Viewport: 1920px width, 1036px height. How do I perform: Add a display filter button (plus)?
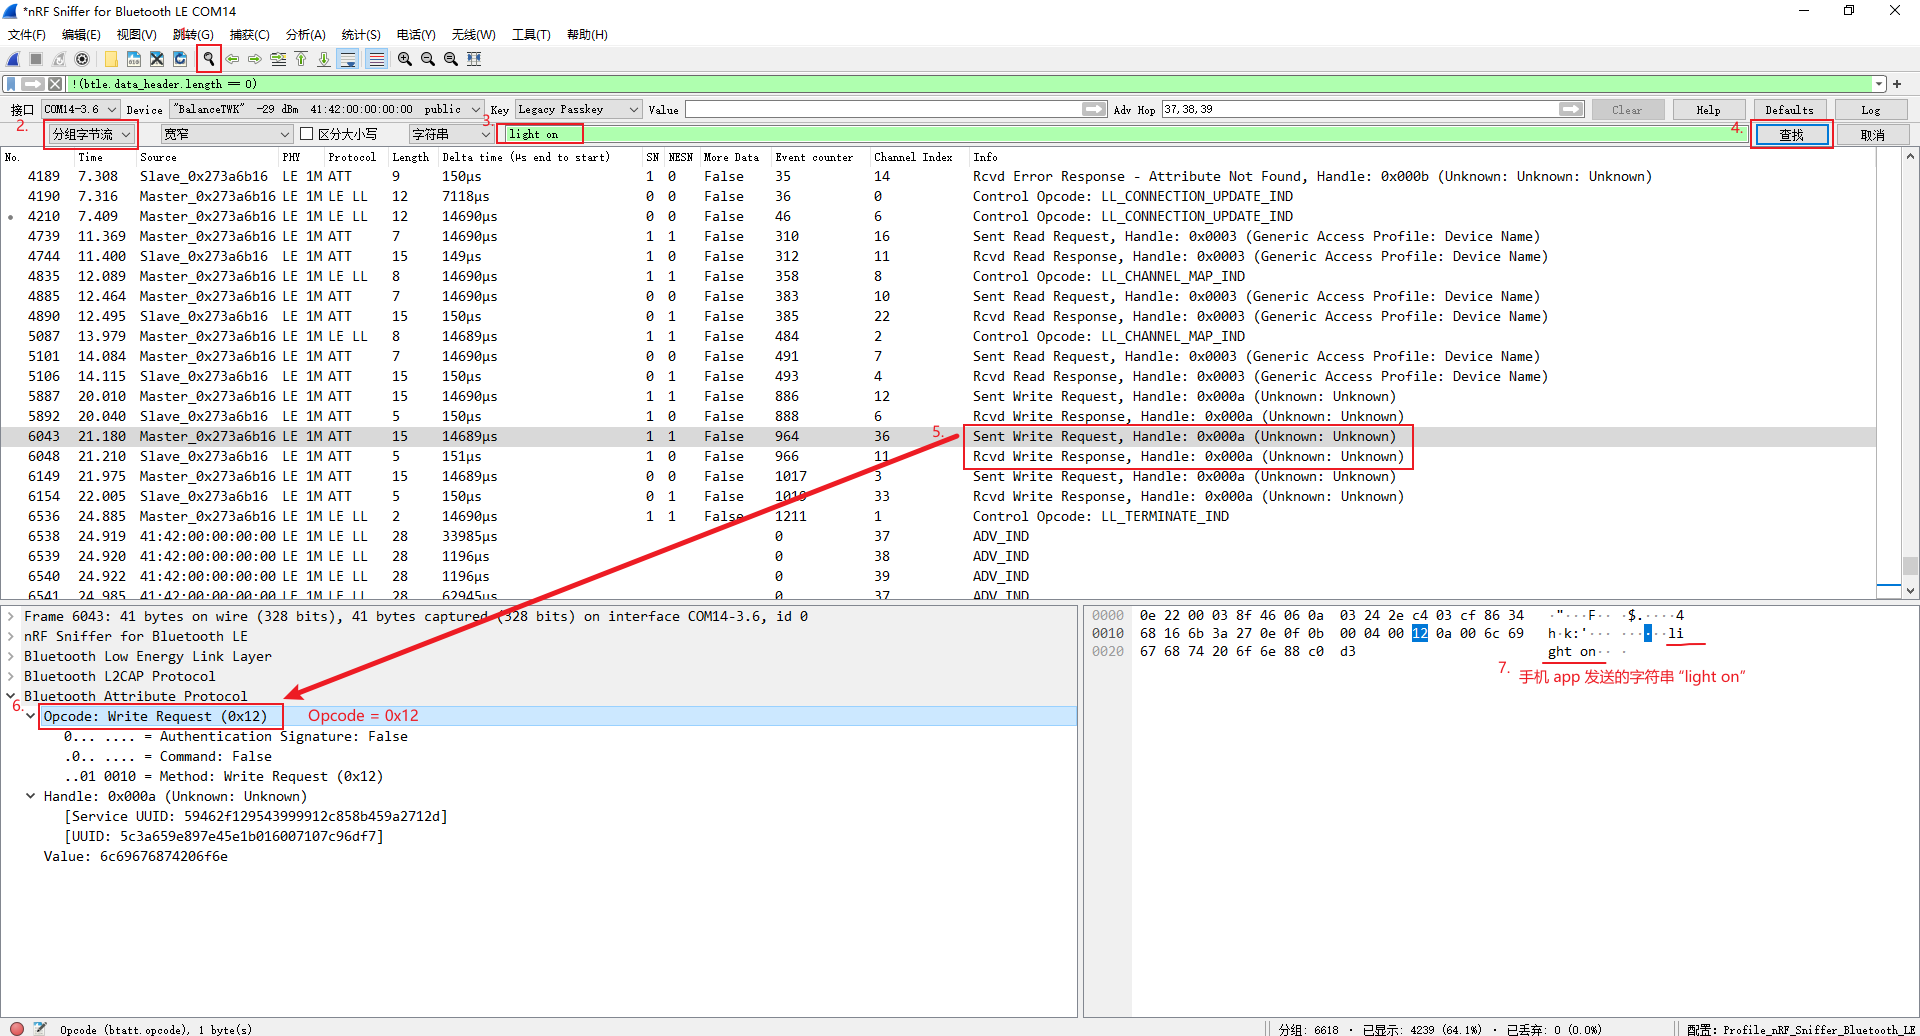[1897, 84]
